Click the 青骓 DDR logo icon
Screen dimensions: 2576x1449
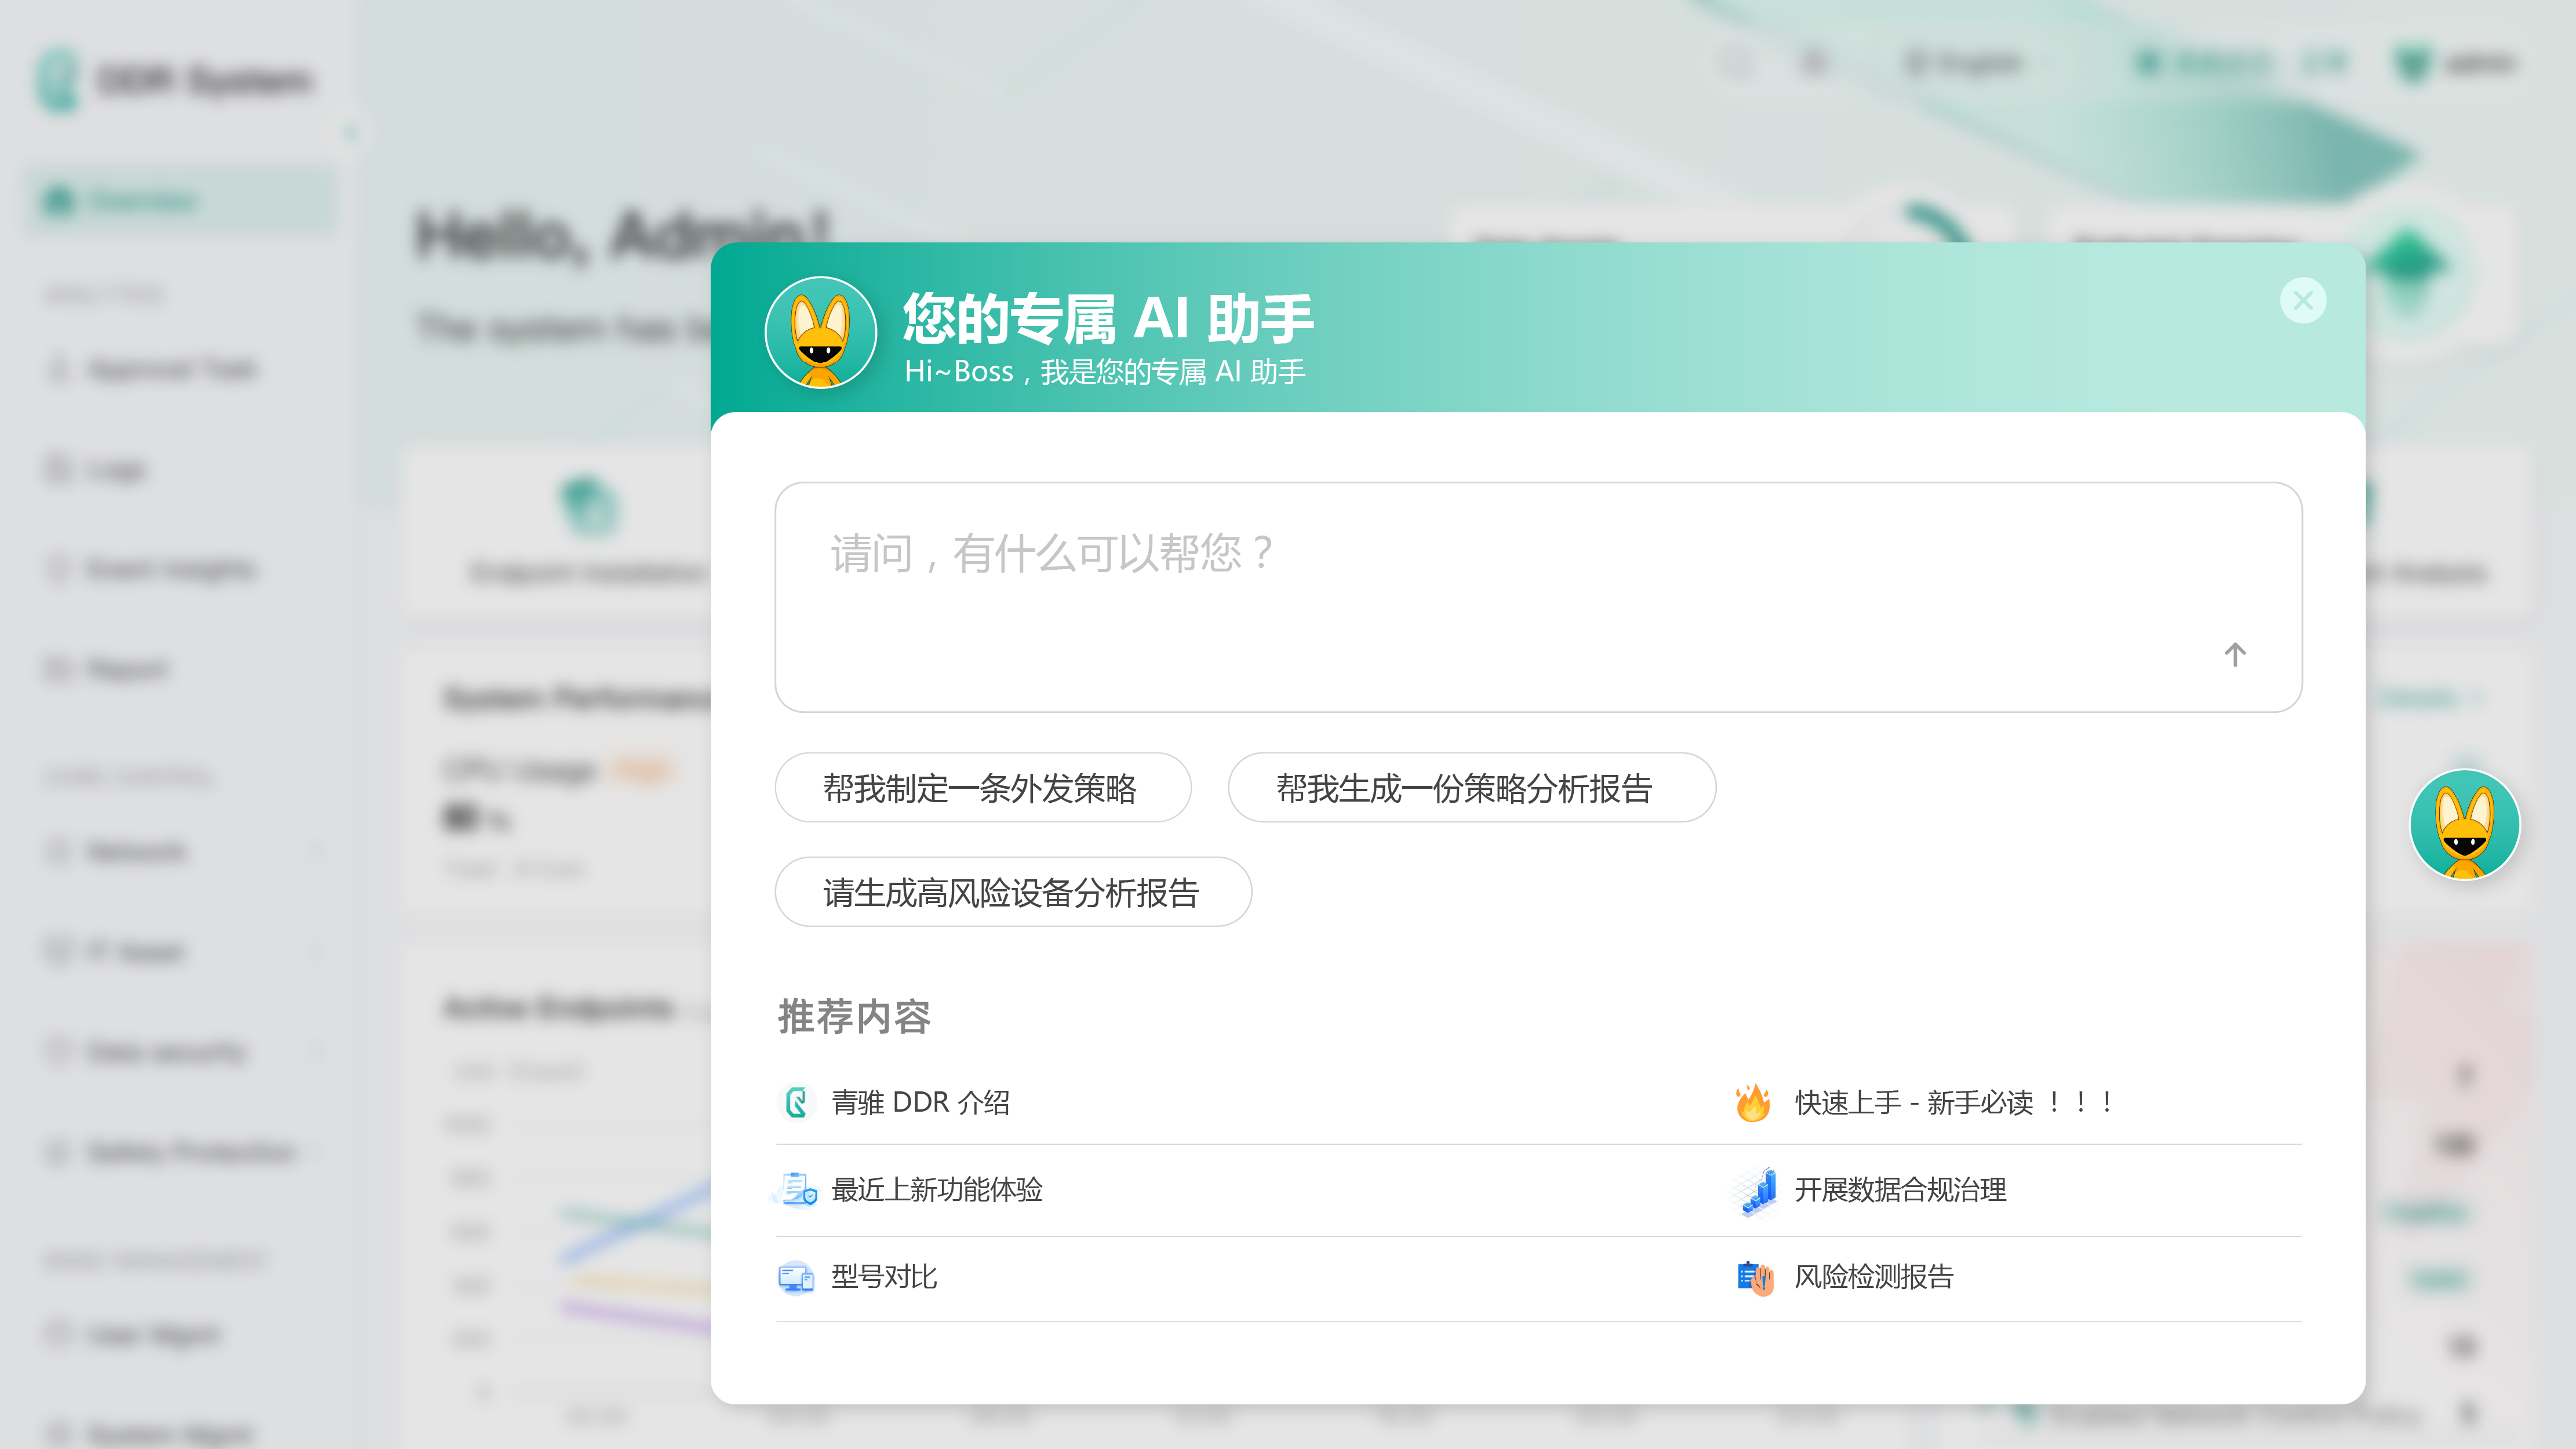796,1102
